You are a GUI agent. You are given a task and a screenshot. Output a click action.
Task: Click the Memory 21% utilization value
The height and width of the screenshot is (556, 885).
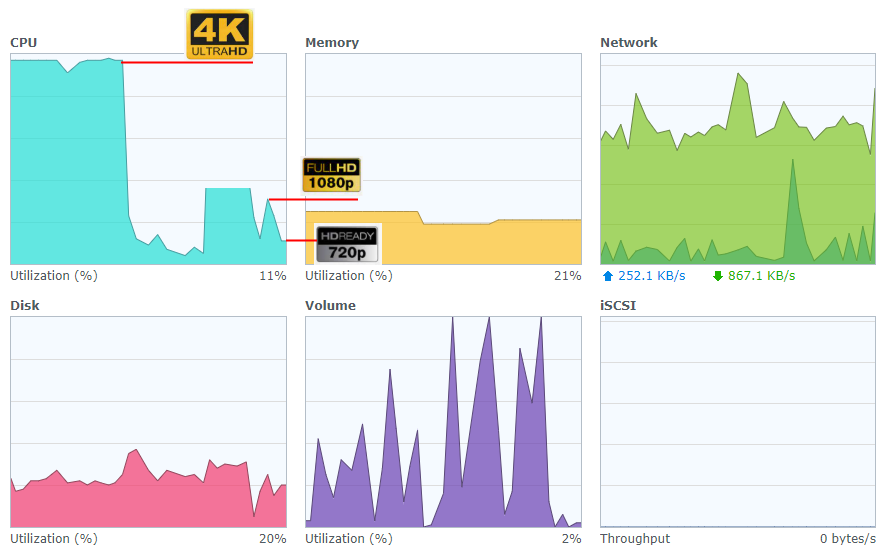pyautogui.click(x=567, y=276)
